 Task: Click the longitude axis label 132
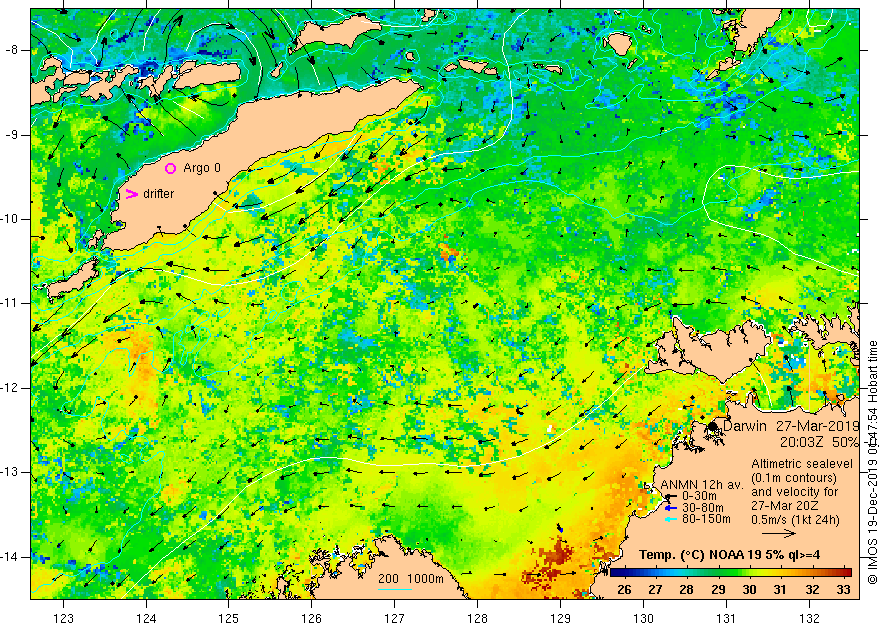point(809,619)
